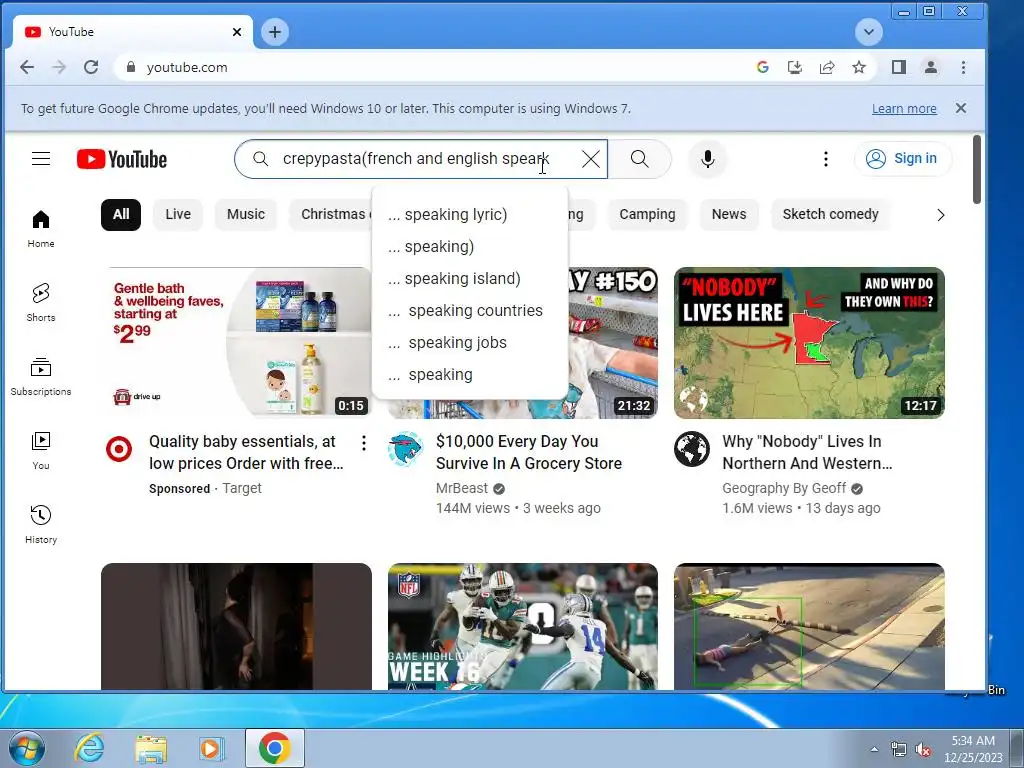Choose the last suggestion '... speaking'
Screen dimensions: 1024x768
tap(470, 374)
